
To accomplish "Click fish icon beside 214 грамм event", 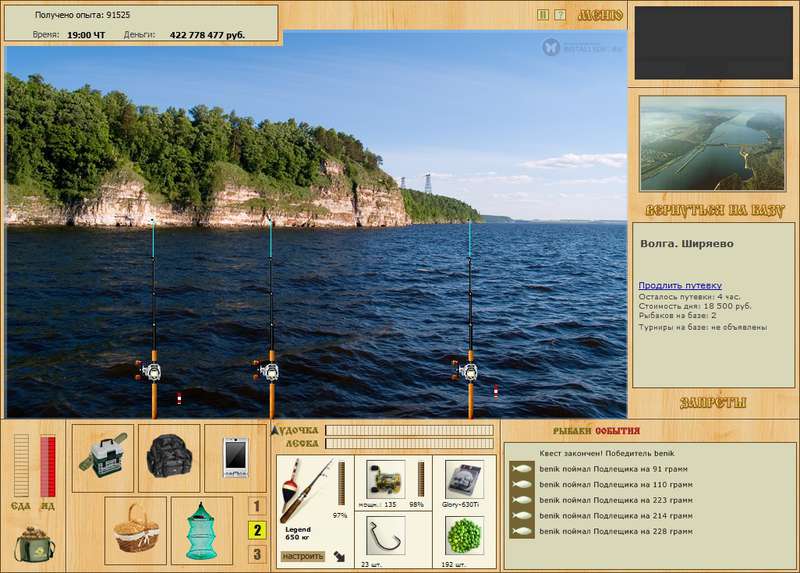I will 522,516.
